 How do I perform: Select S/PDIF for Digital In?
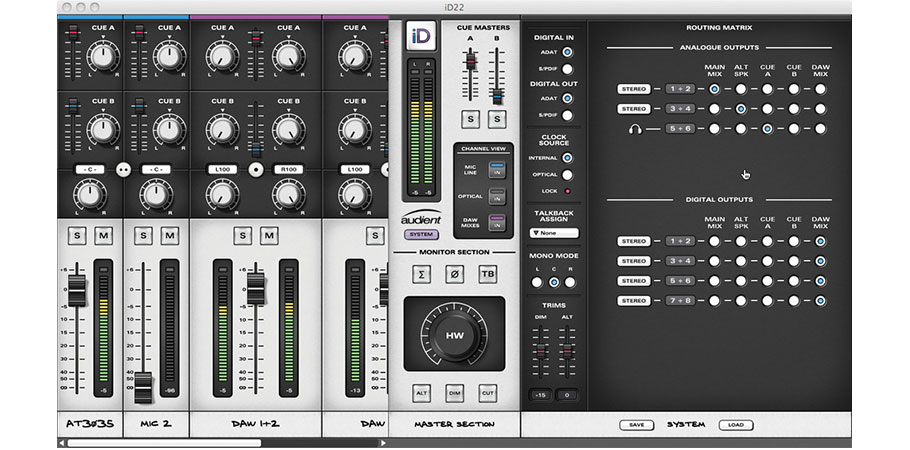[567, 69]
